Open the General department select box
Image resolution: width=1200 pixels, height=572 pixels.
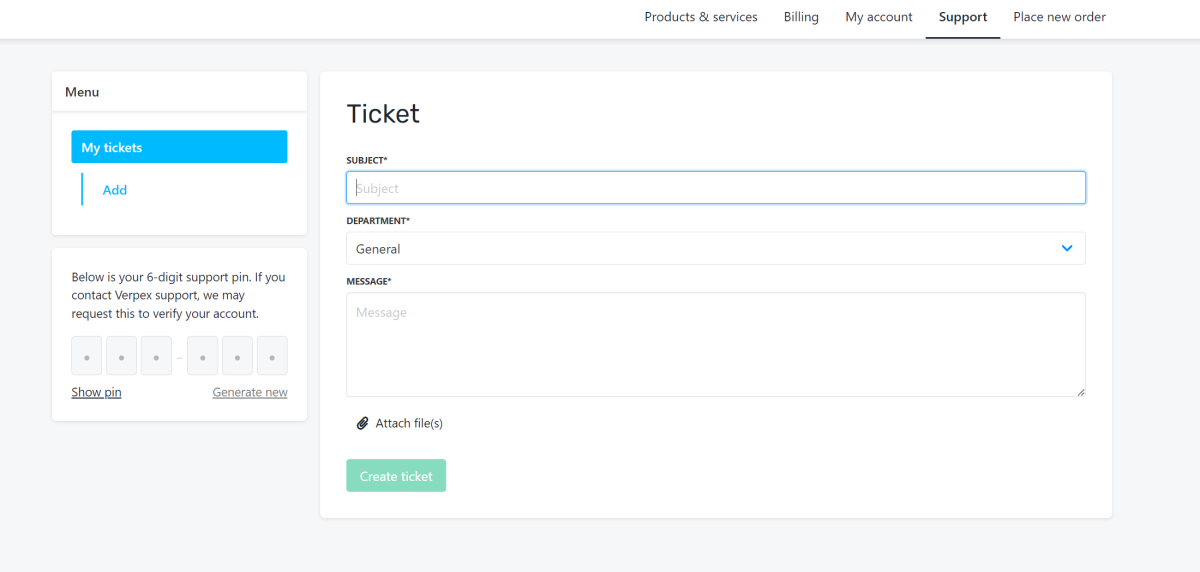tap(716, 248)
